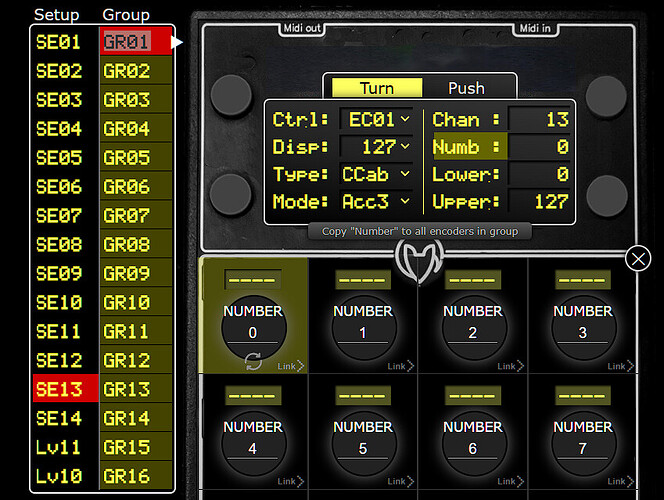
Task: Click the Midi out indicator label
Action: pyautogui.click(x=302, y=28)
